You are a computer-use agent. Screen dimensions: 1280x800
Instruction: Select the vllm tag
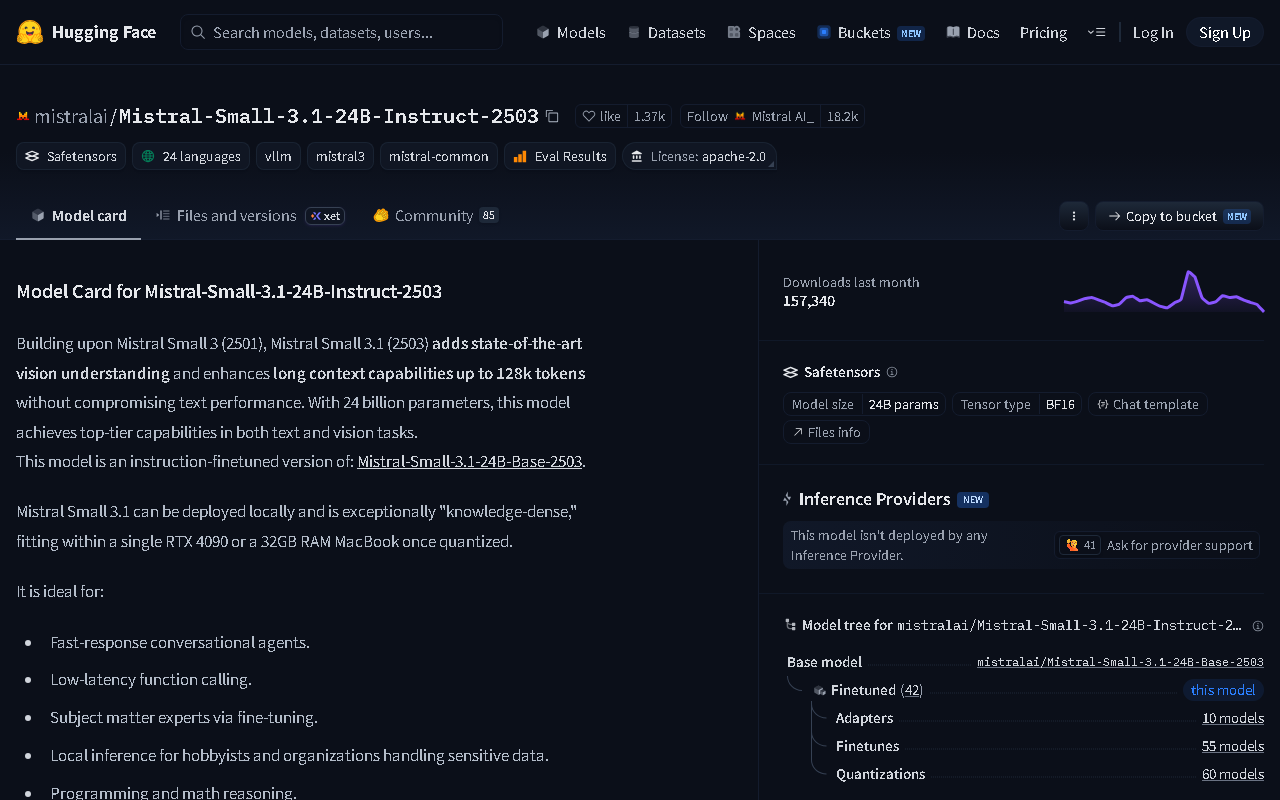point(278,156)
